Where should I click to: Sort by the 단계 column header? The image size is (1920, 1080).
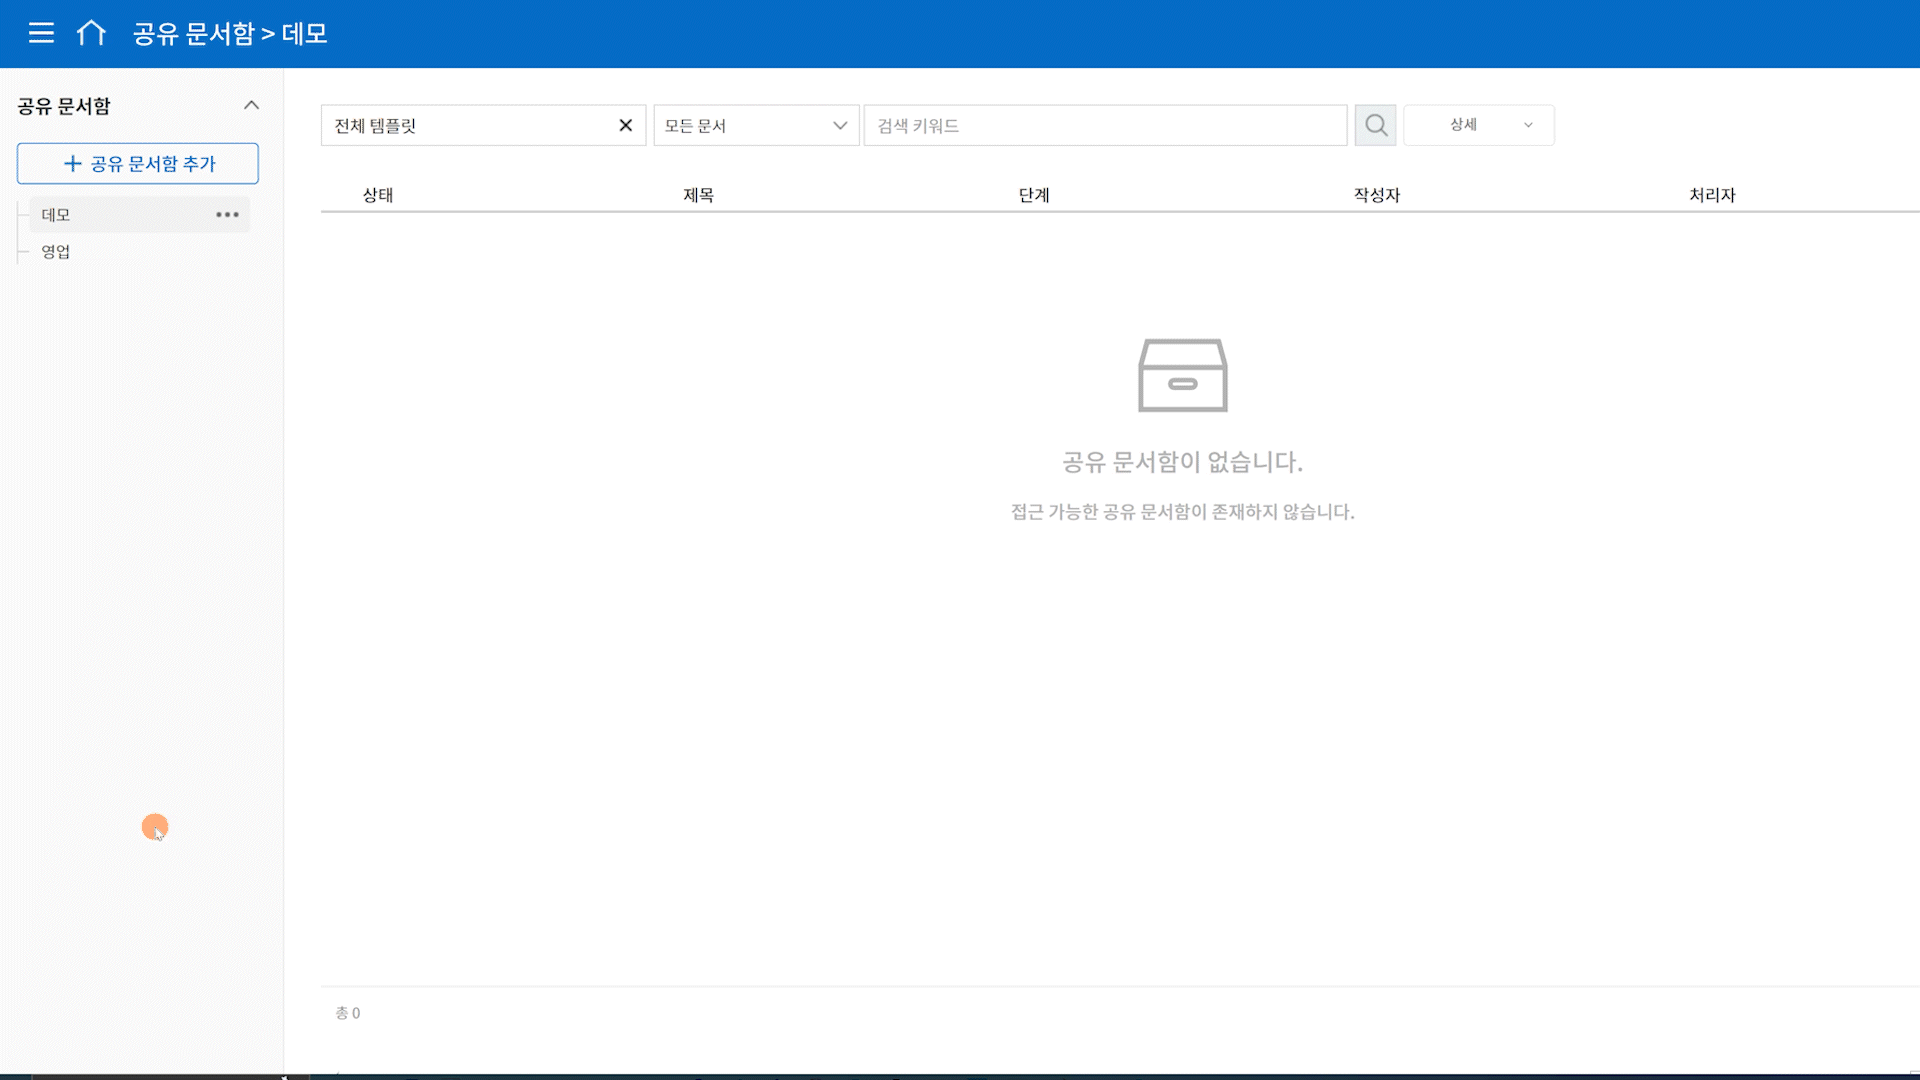tap(1034, 195)
